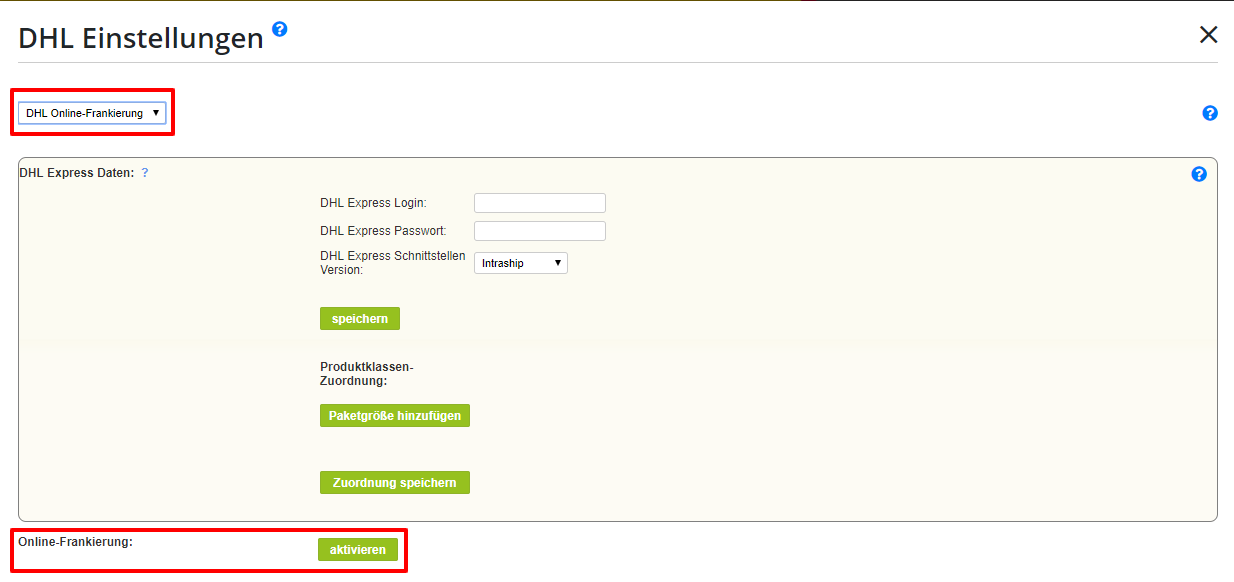Open the Intraship interface version dropdown
The image size is (1234, 582).
(520, 263)
